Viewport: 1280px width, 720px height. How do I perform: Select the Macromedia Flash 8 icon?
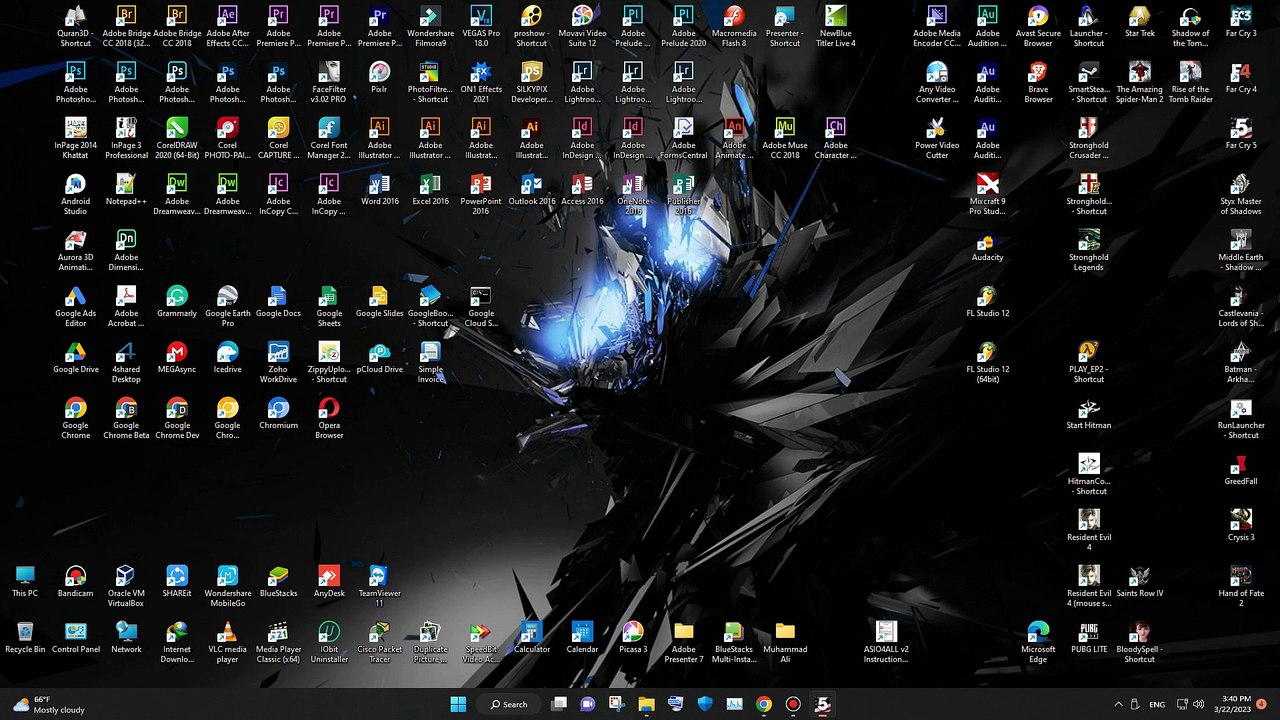[x=734, y=26]
